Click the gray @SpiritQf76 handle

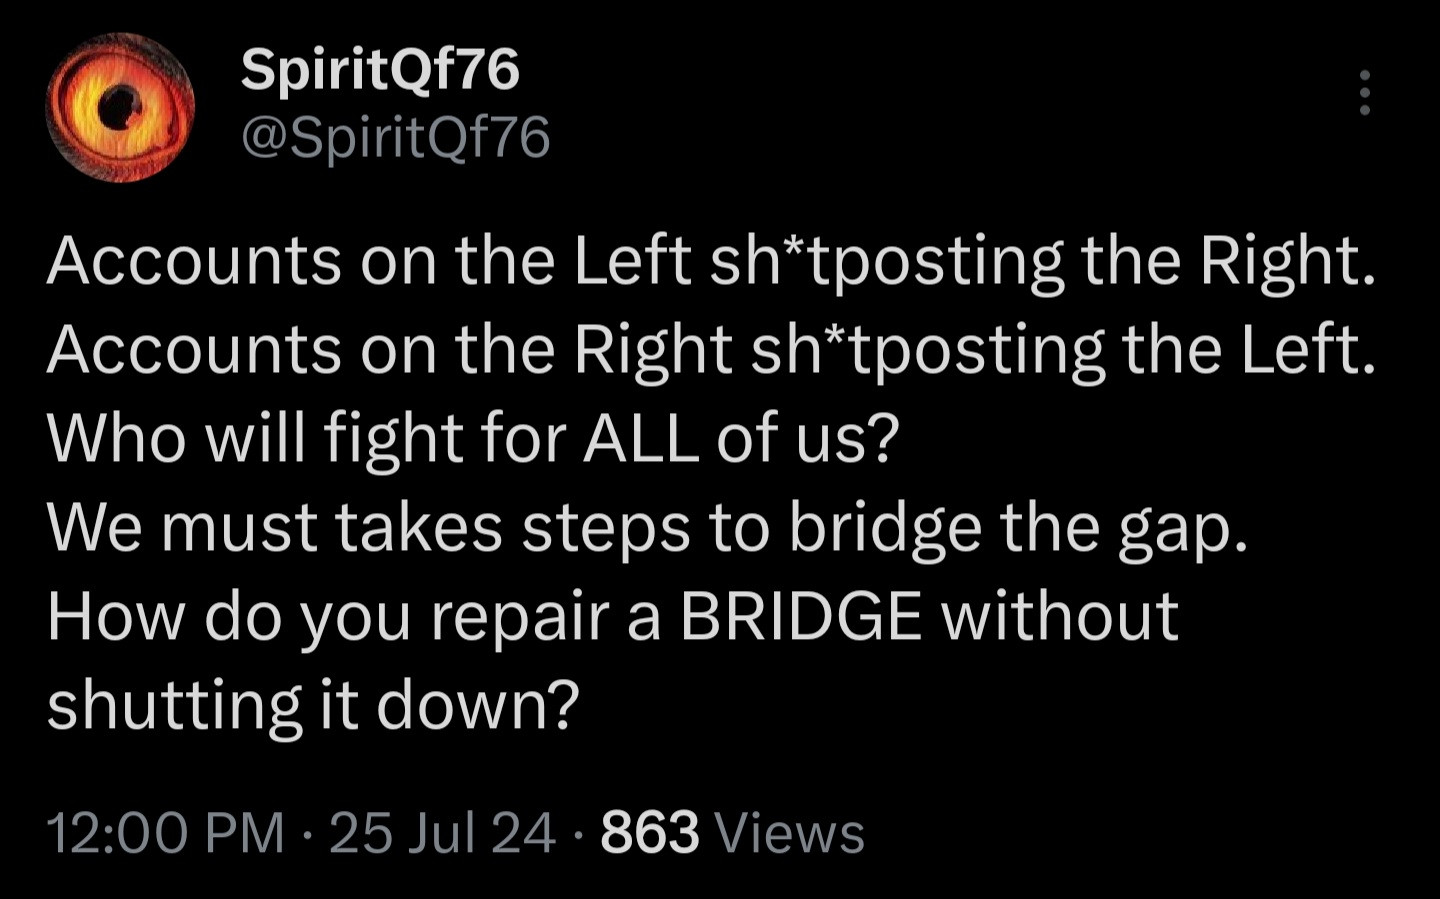tap(395, 137)
